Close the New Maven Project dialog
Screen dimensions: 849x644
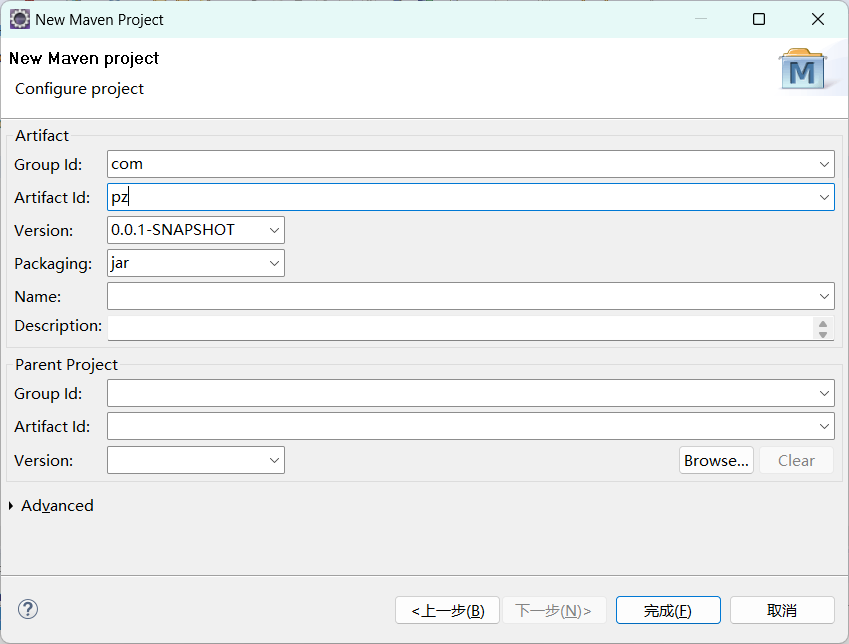818,19
